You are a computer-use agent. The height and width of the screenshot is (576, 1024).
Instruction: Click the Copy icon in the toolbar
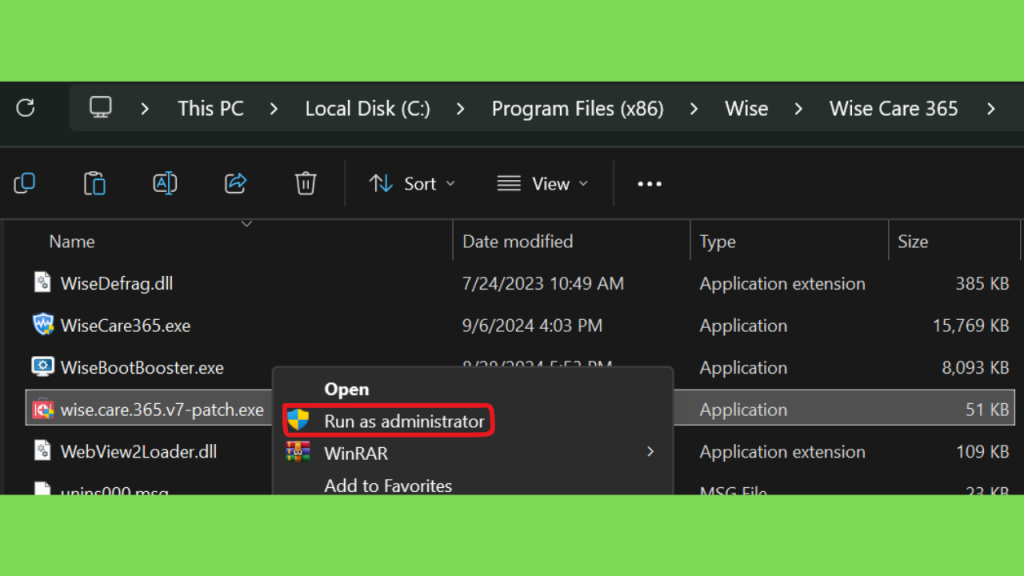coord(25,183)
